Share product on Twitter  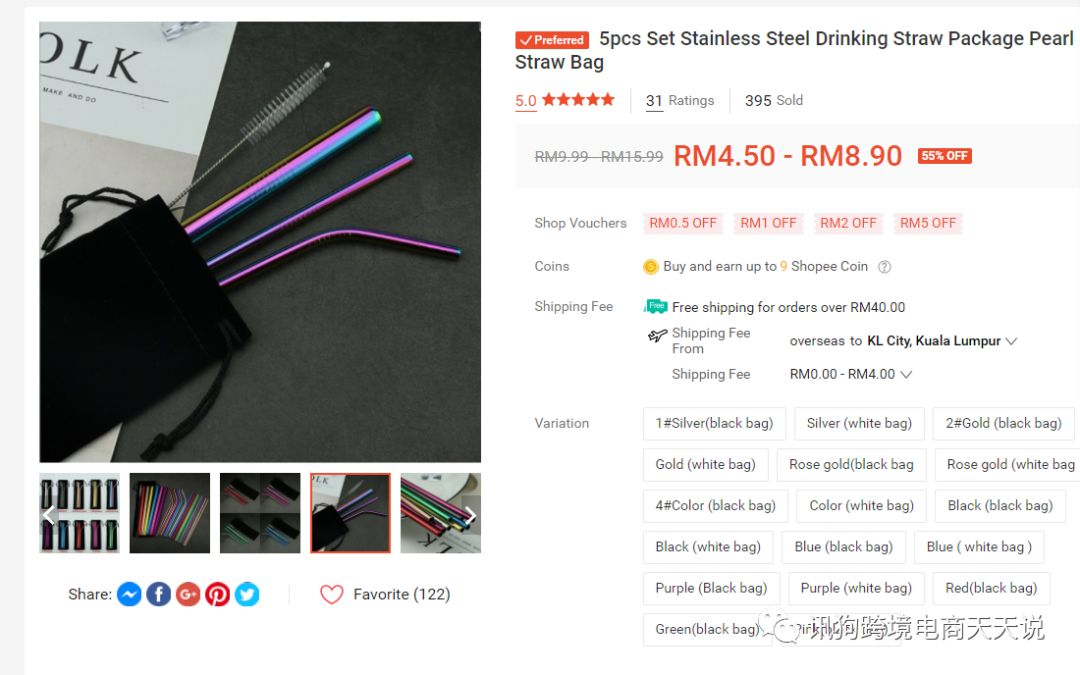247,594
